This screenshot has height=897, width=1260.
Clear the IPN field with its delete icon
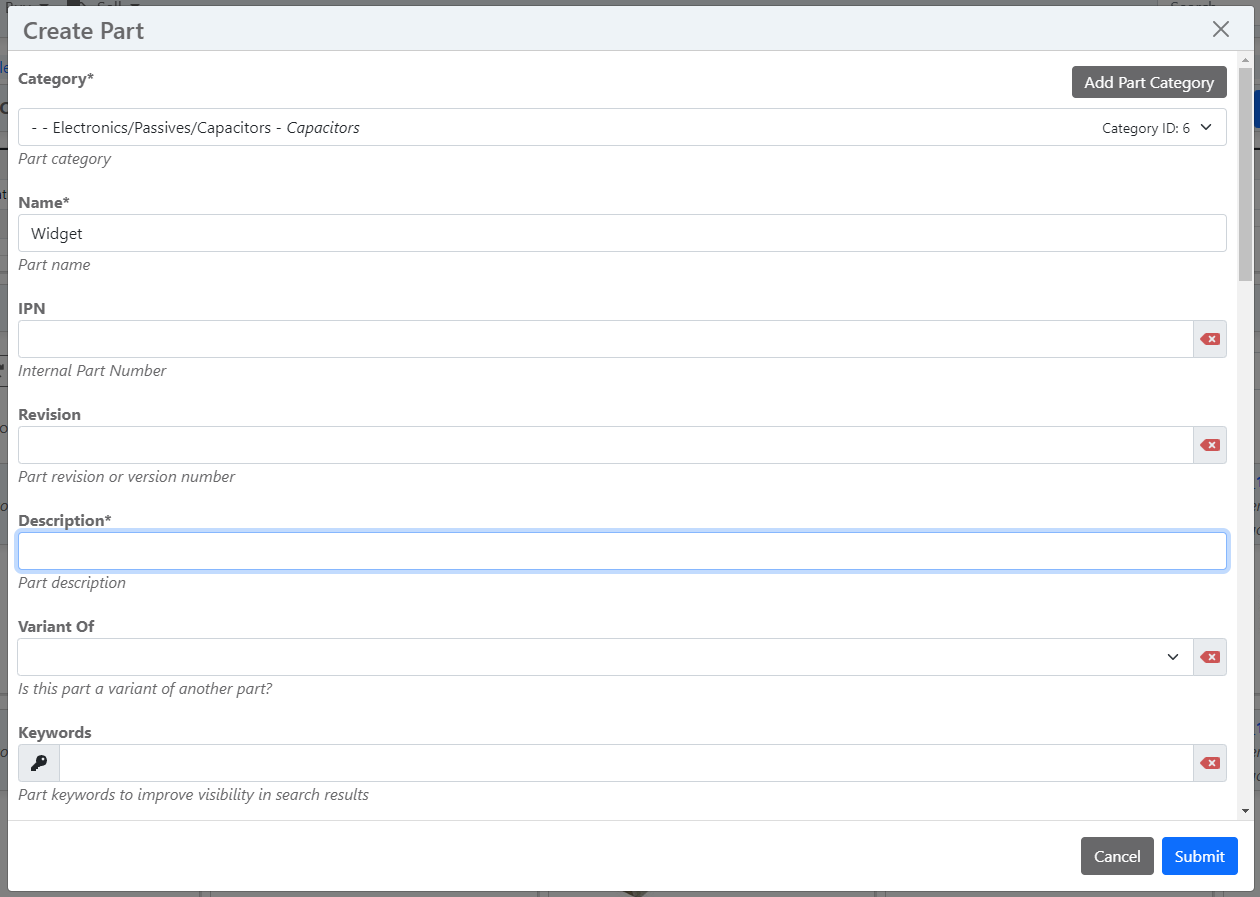[x=1210, y=339]
